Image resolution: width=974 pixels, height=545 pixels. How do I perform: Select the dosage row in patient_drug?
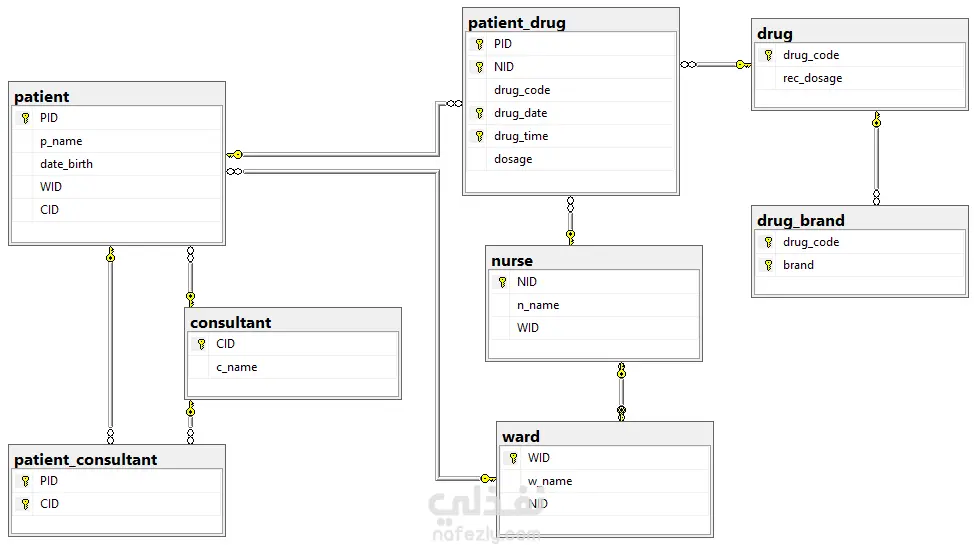[x=571, y=159]
